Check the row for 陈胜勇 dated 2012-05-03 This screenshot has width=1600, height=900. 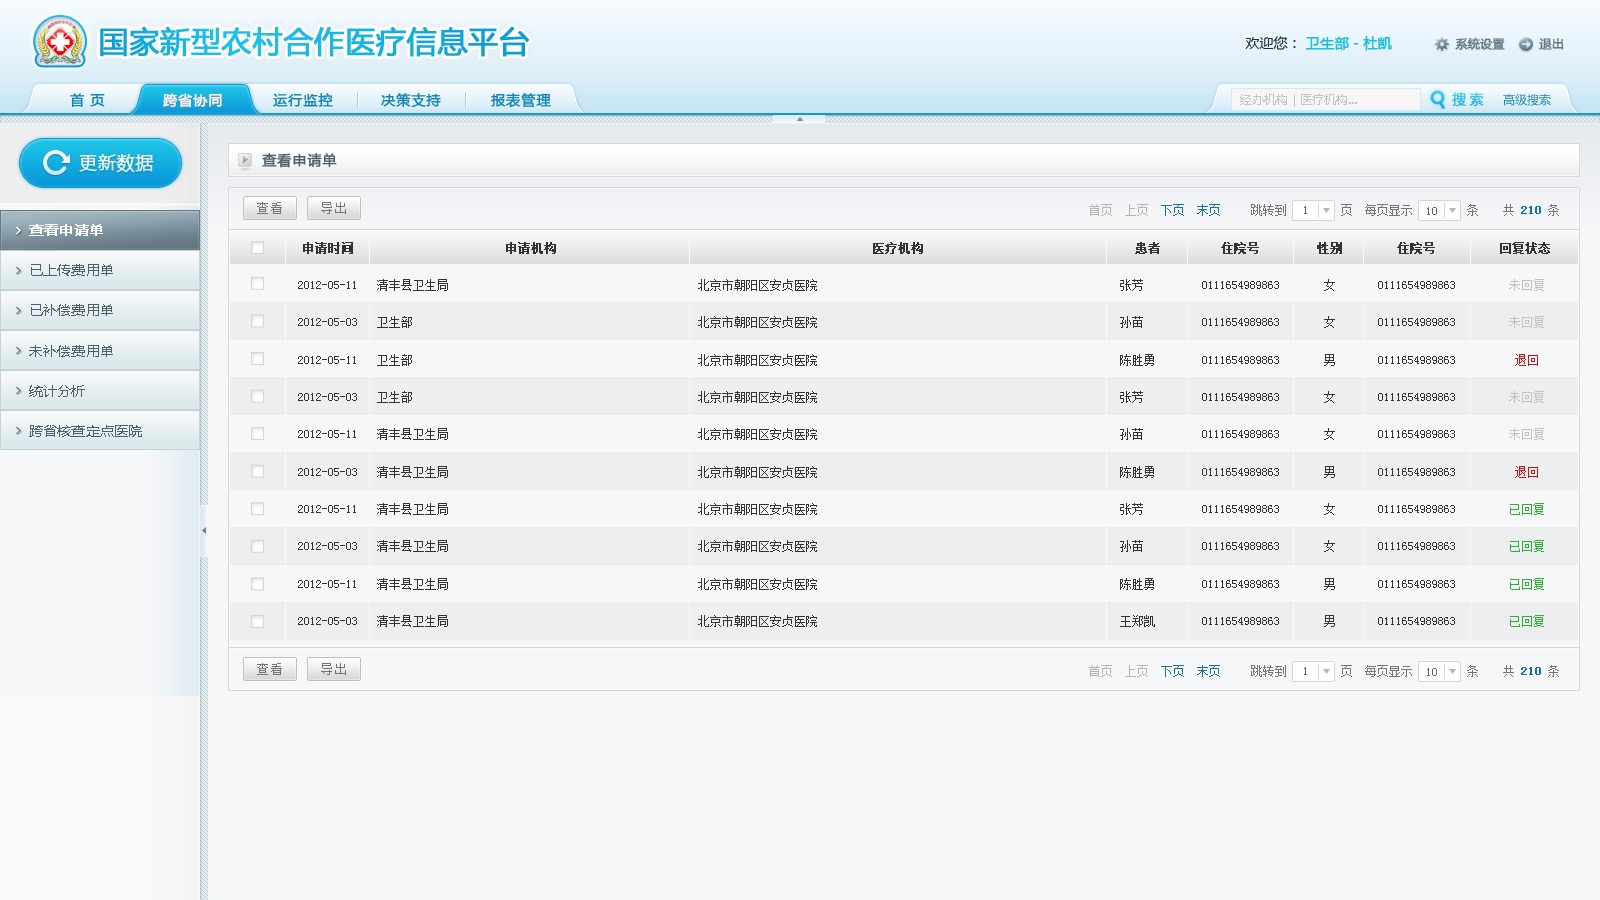point(257,472)
